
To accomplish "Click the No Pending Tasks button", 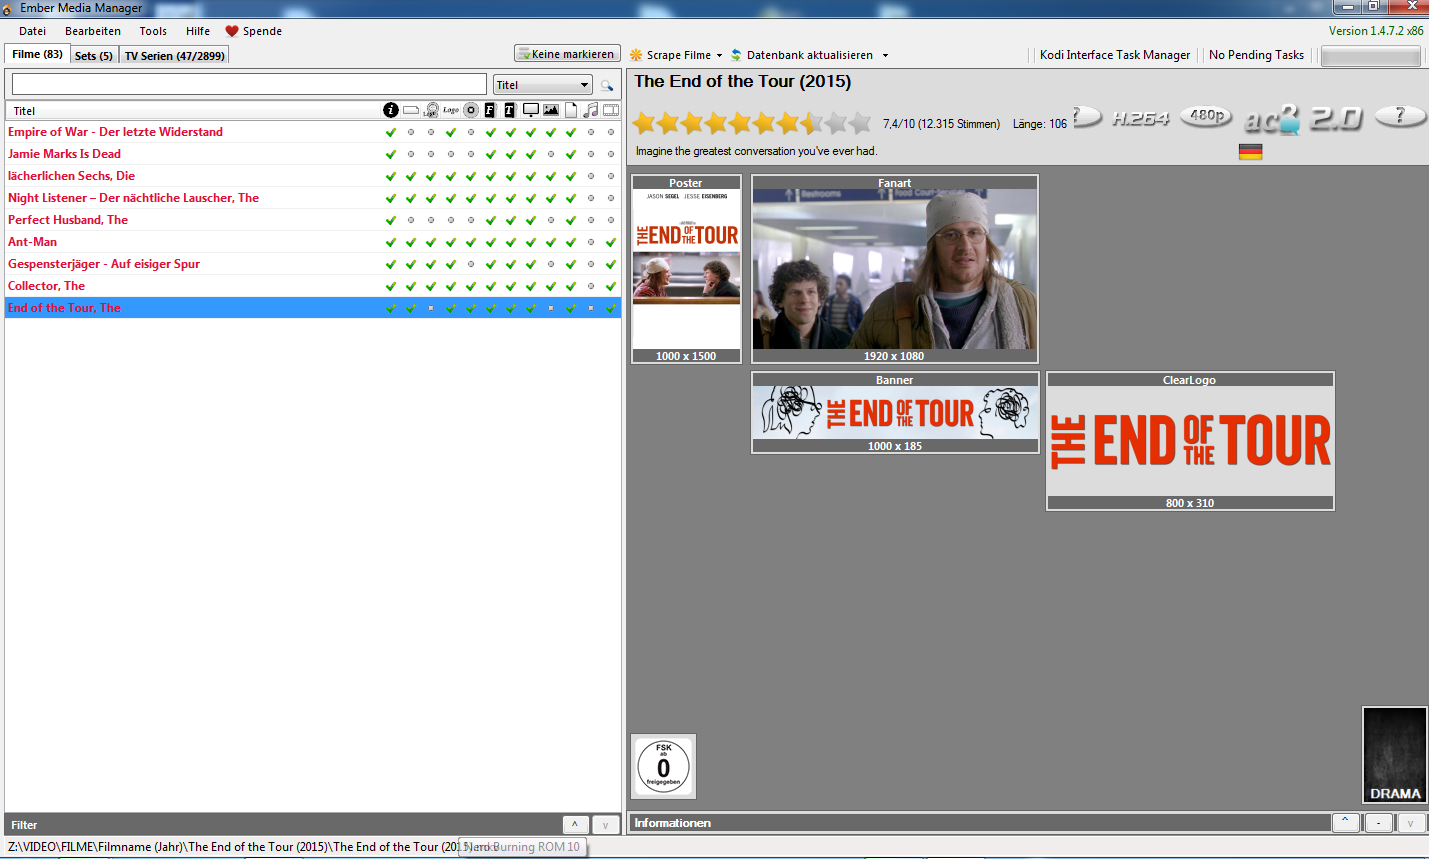I will pos(1256,55).
